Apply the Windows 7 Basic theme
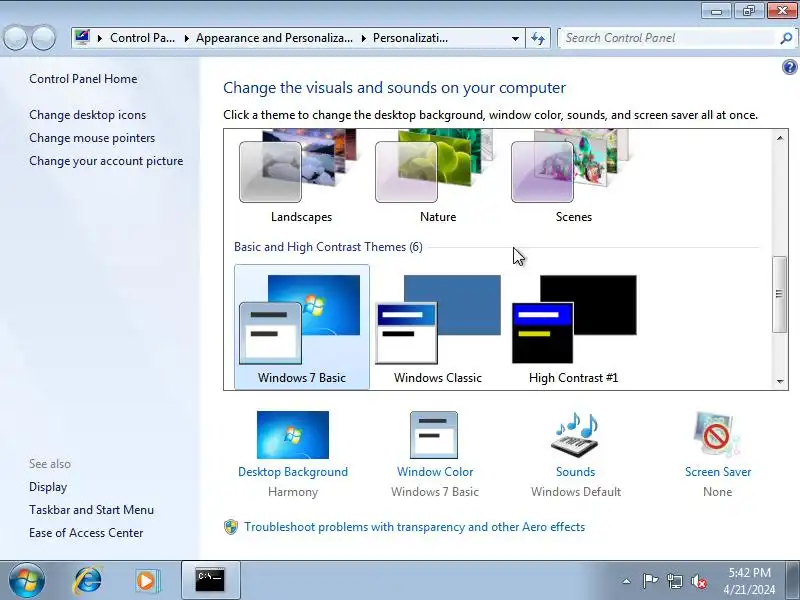The image size is (800, 600). coord(302,327)
